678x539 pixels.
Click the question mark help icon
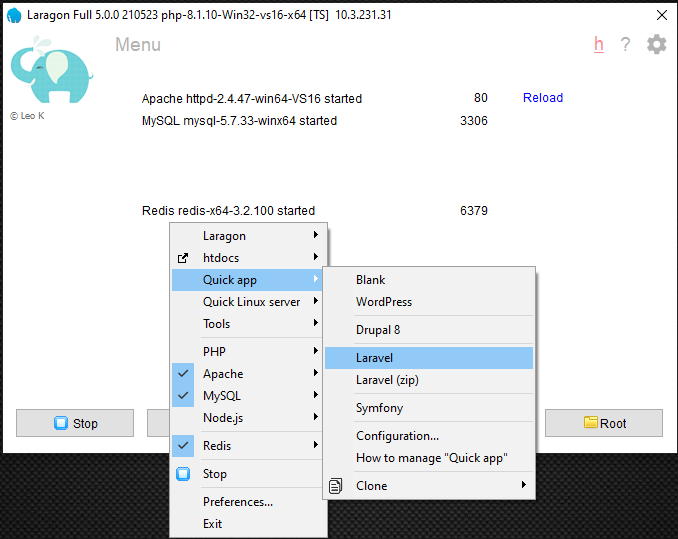tap(625, 44)
